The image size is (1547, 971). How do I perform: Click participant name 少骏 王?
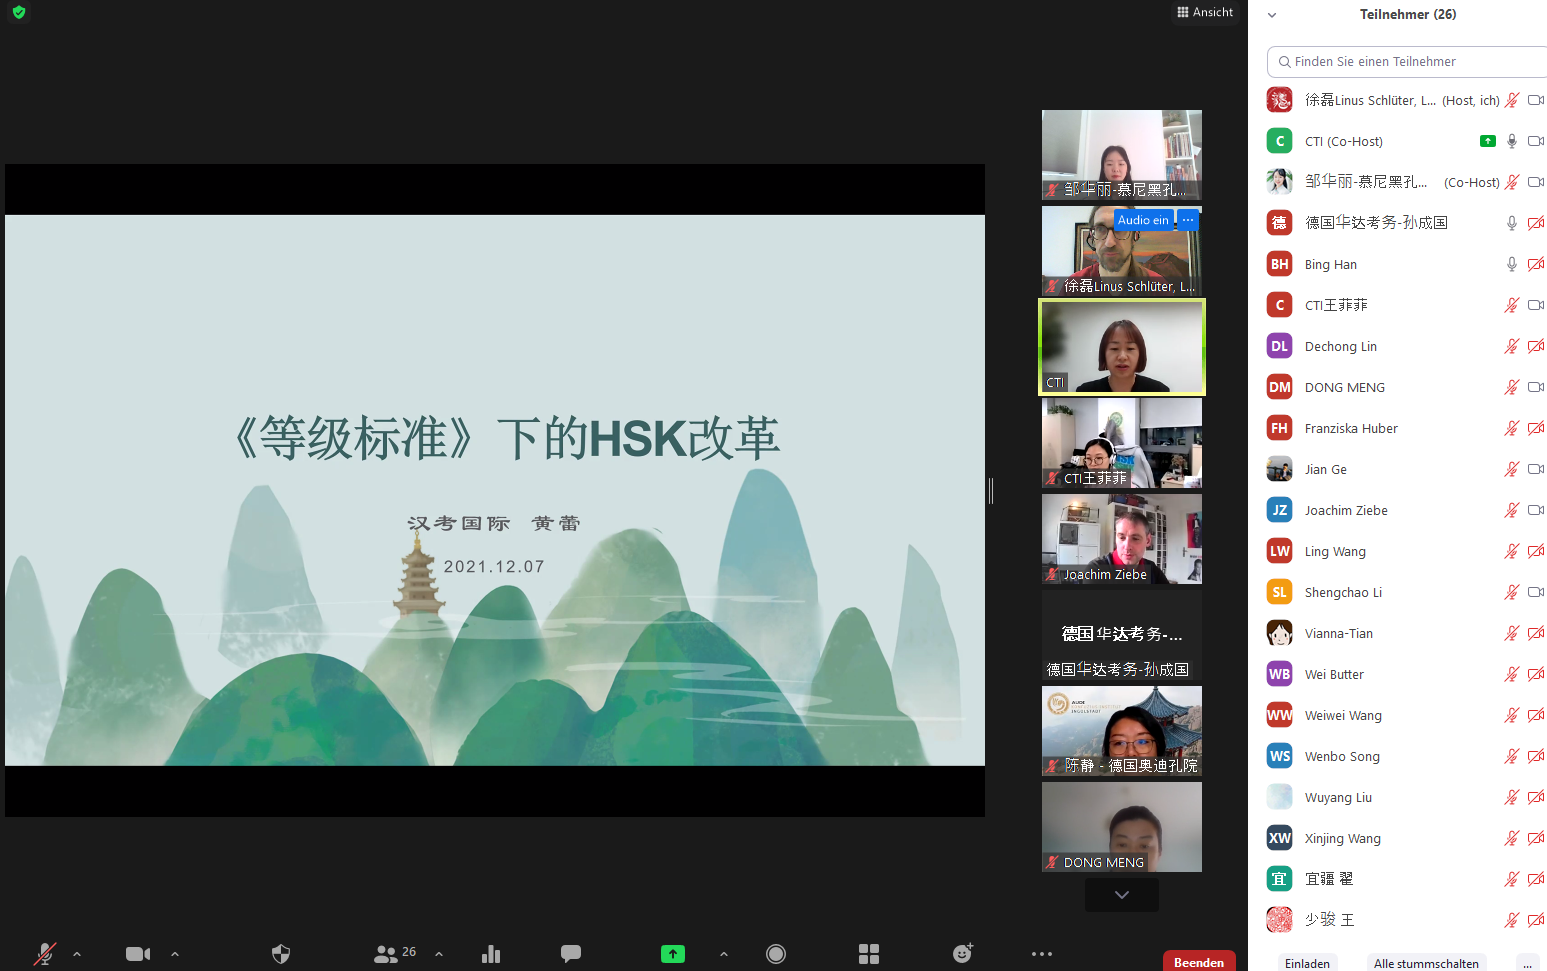[x=1329, y=920]
